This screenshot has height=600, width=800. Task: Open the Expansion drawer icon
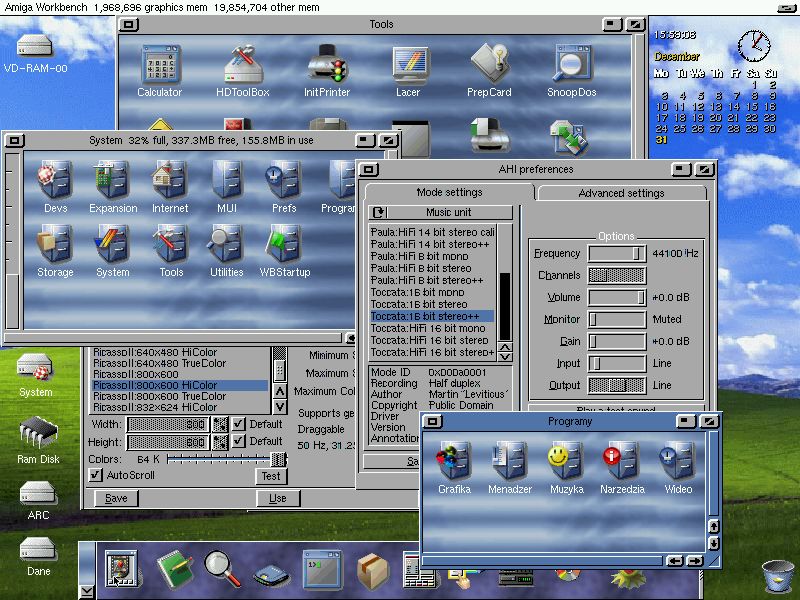[x=112, y=180]
